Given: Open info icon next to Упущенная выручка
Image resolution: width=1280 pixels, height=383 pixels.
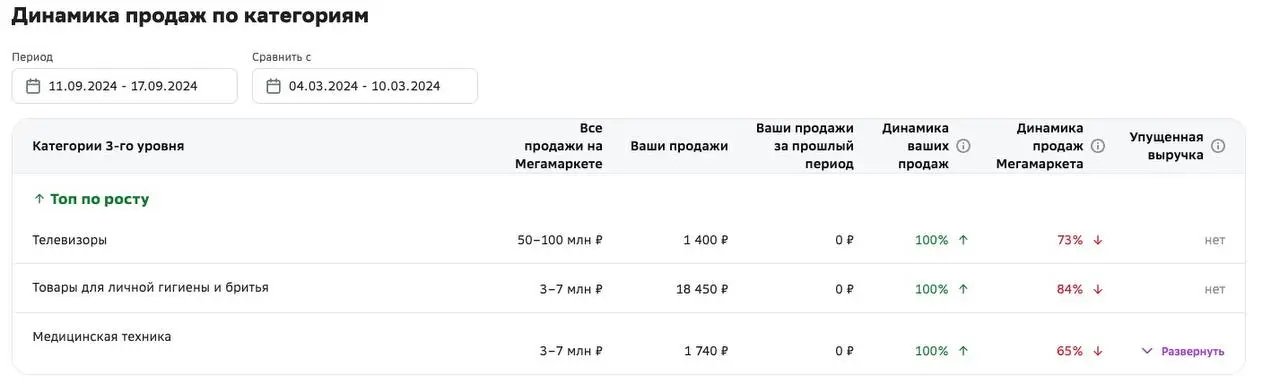Looking at the screenshot, I should (1218, 146).
